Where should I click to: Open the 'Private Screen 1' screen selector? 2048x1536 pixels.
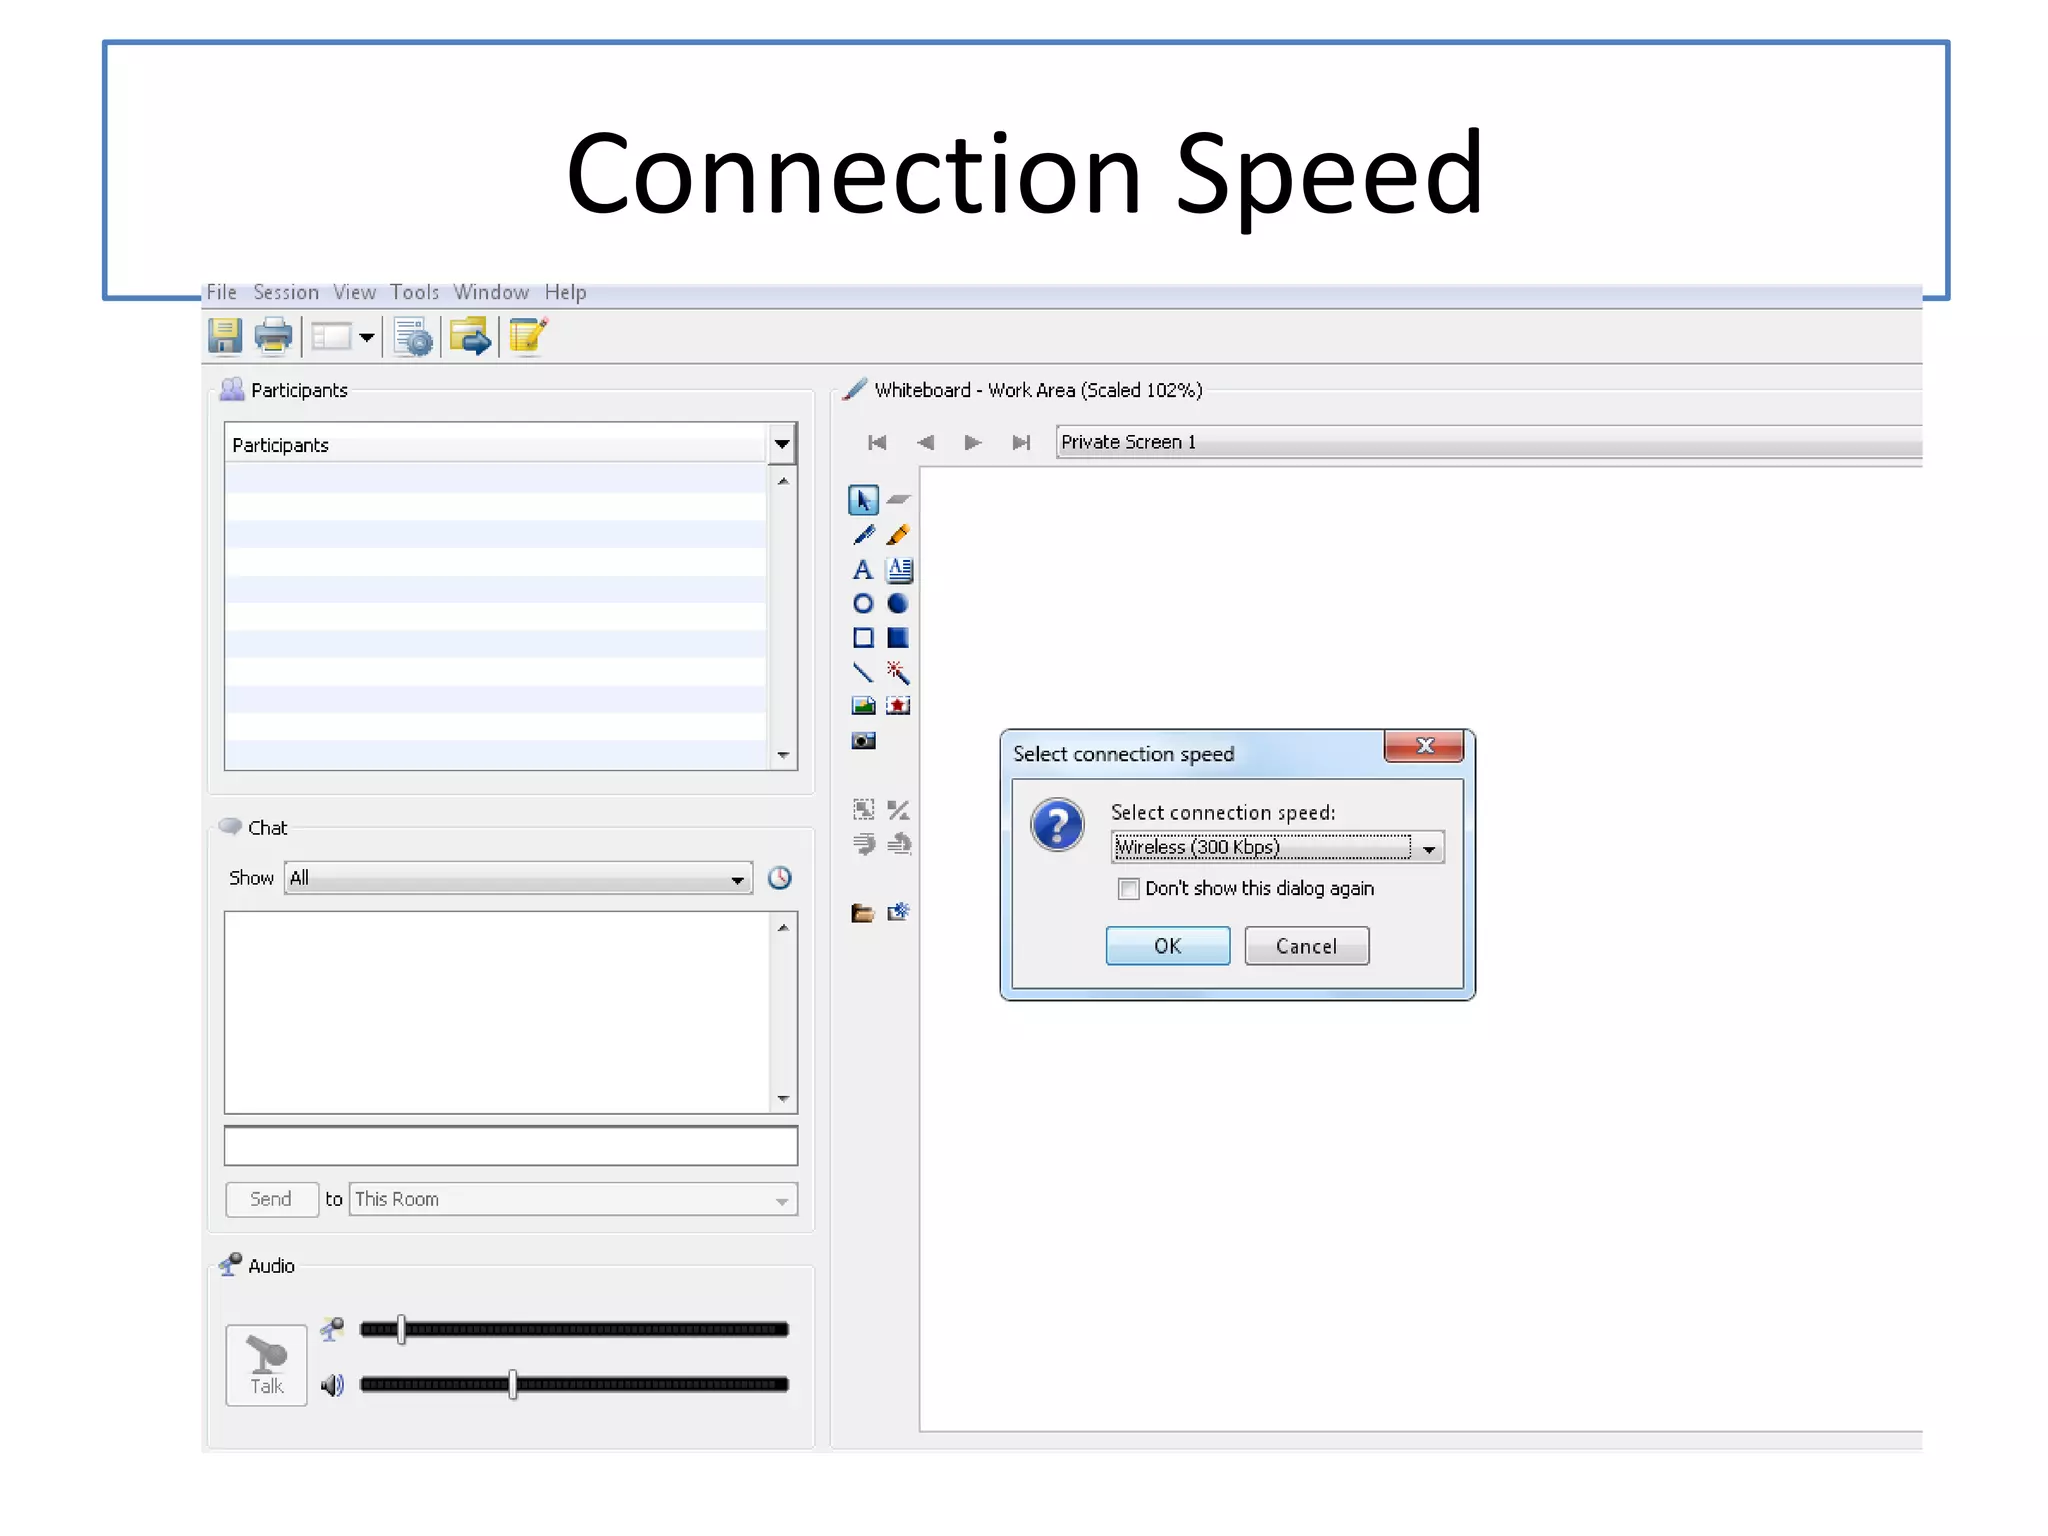pyautogui.click(x=1489, y=442)
